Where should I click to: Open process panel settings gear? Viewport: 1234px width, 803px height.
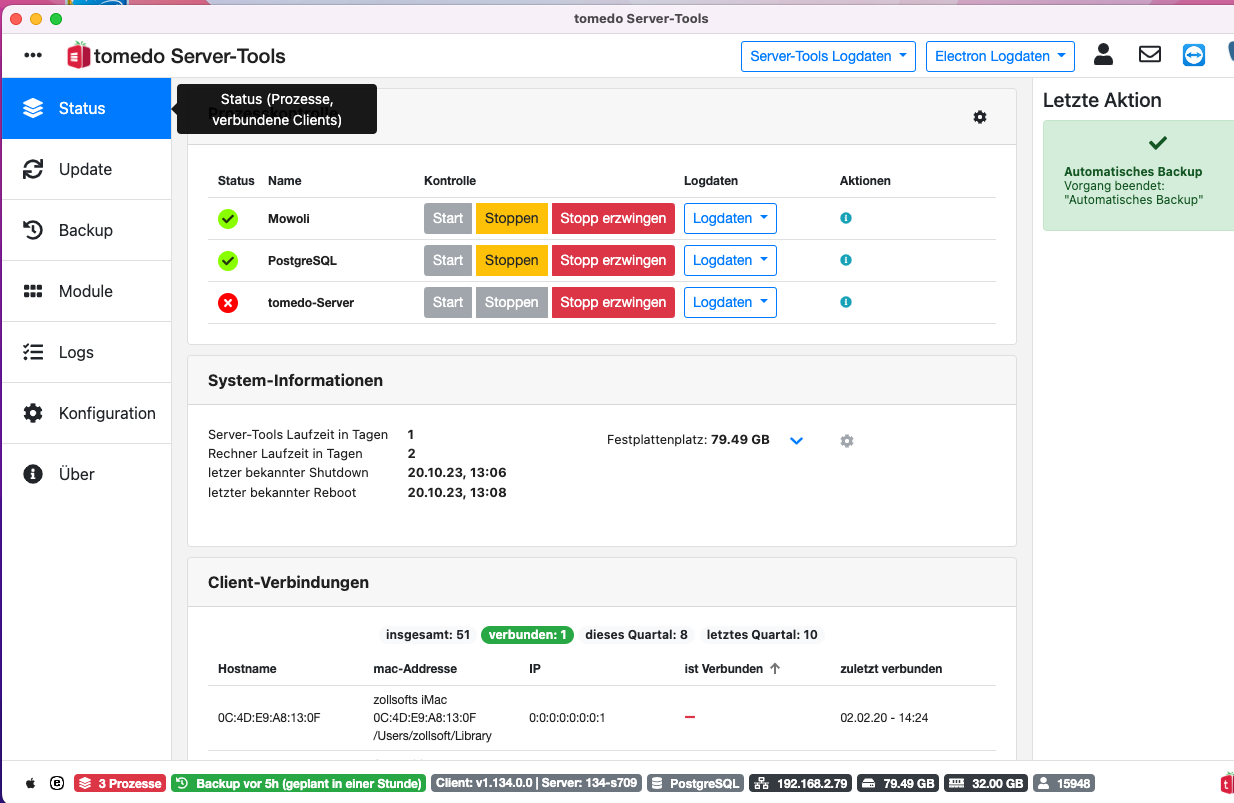pyautogui.click(x=980, y=117)
